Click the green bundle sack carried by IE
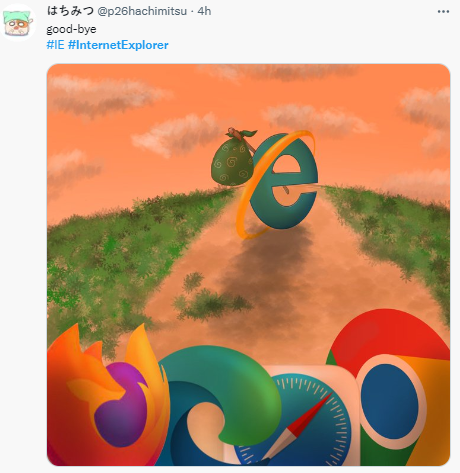The height and width of the screenshot is (473, 460). point(233,158)
